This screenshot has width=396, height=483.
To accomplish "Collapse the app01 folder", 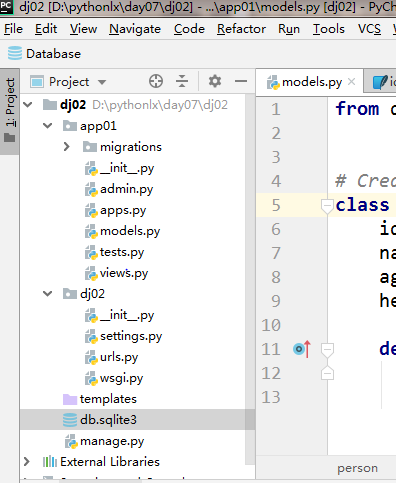I will click(x=48, y=126).
